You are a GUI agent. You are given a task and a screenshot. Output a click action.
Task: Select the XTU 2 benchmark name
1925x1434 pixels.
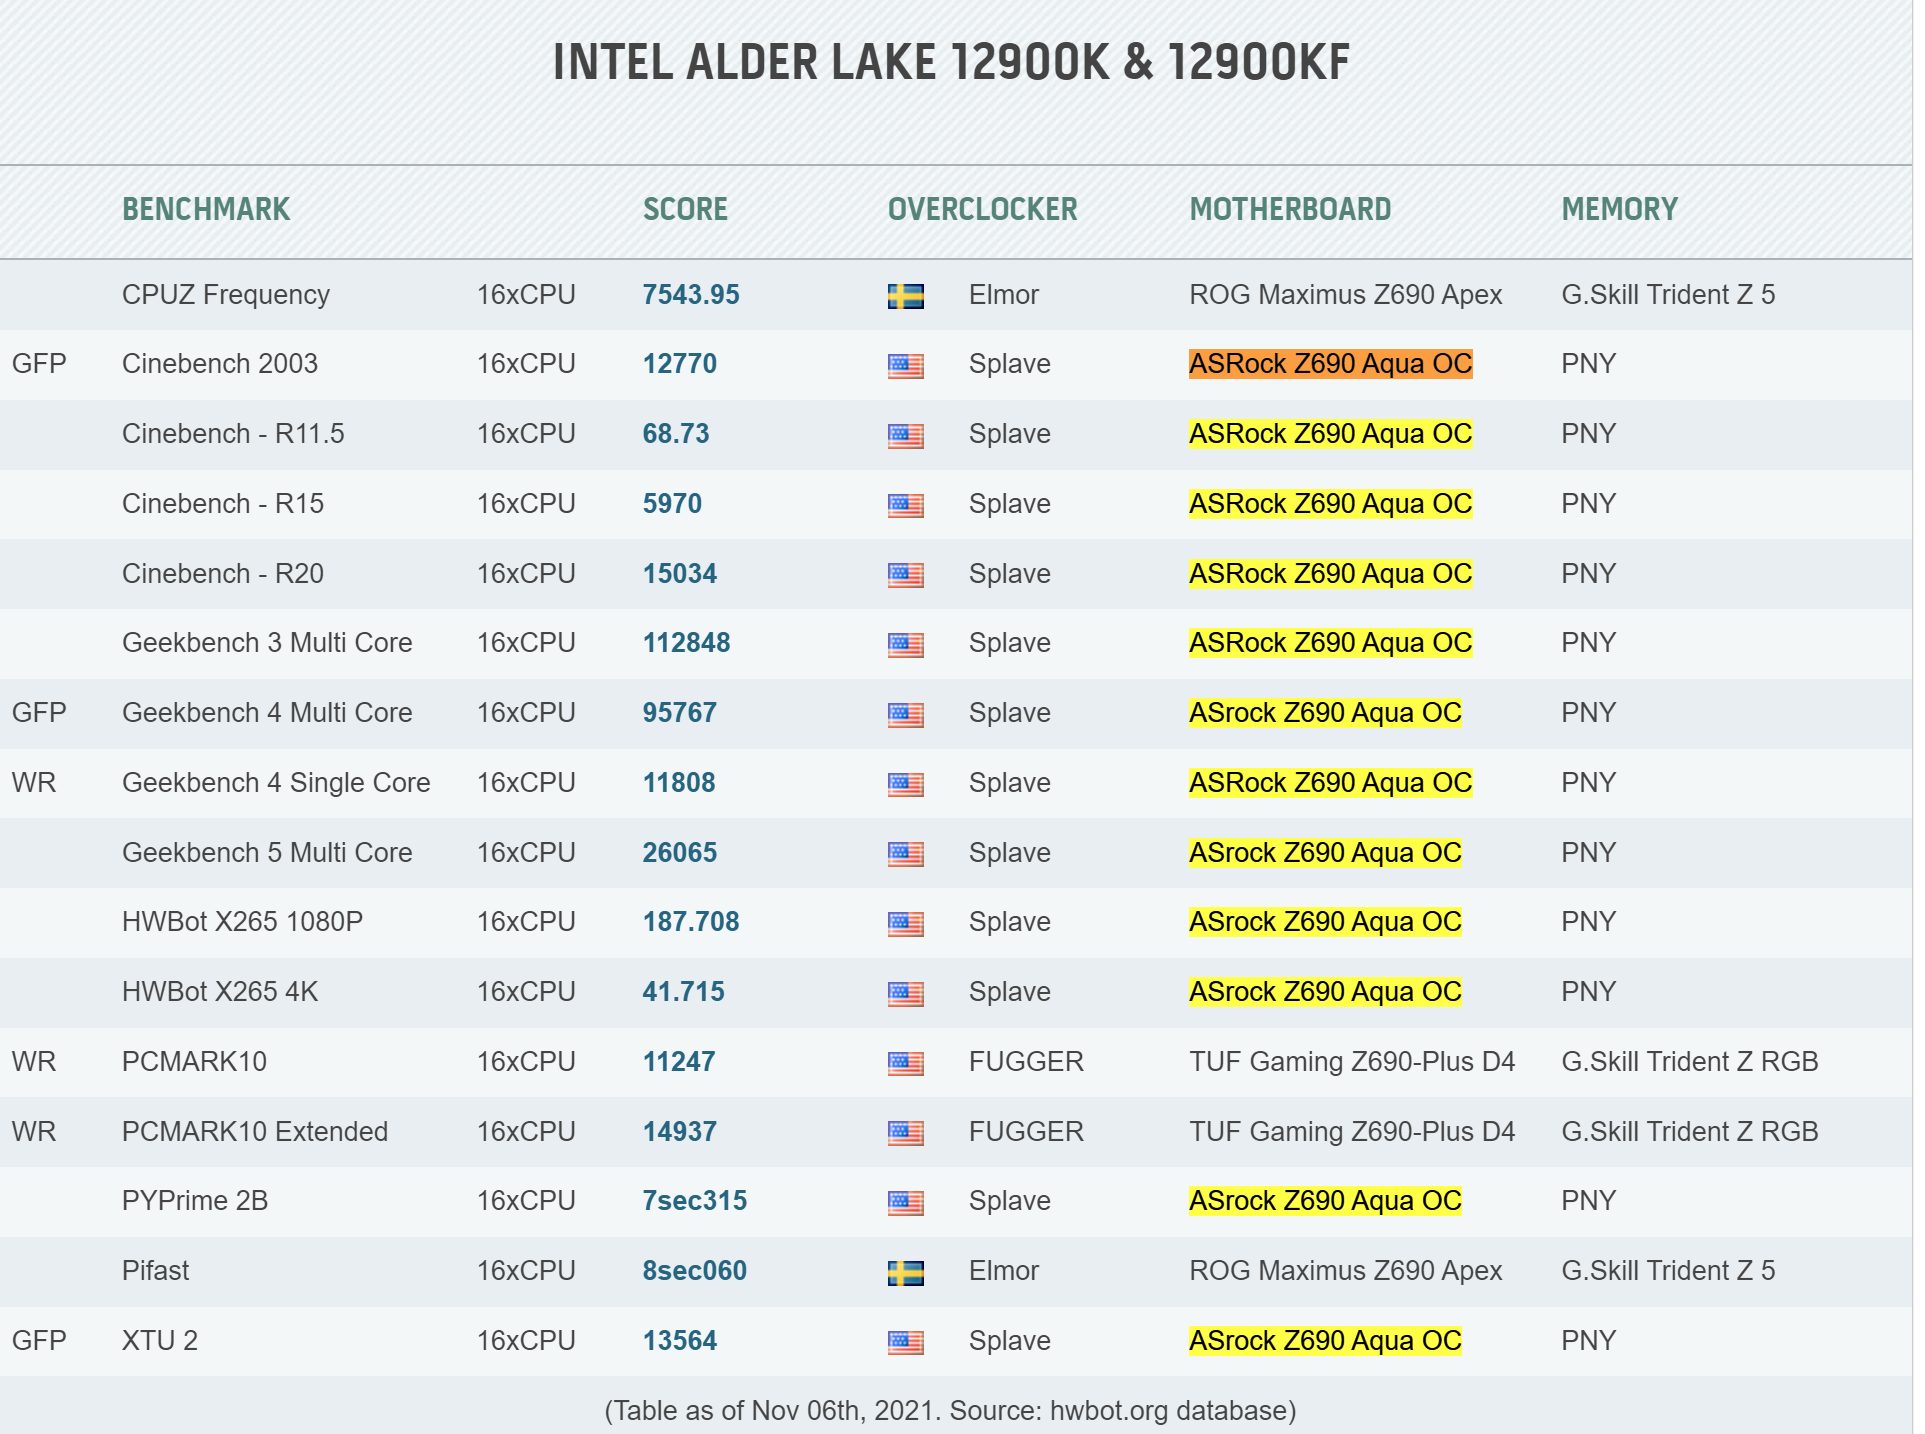(160, 1341)
